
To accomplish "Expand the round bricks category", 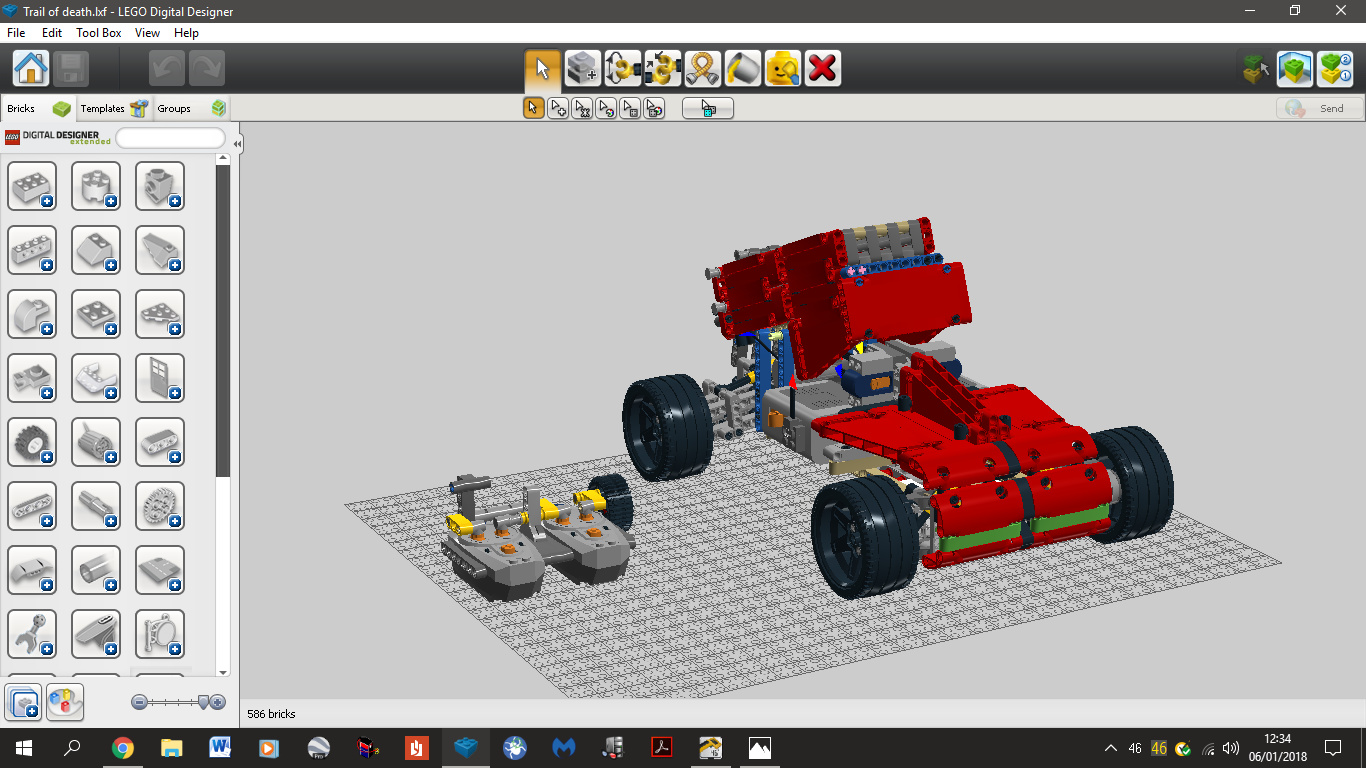I will tap(96, 186).
